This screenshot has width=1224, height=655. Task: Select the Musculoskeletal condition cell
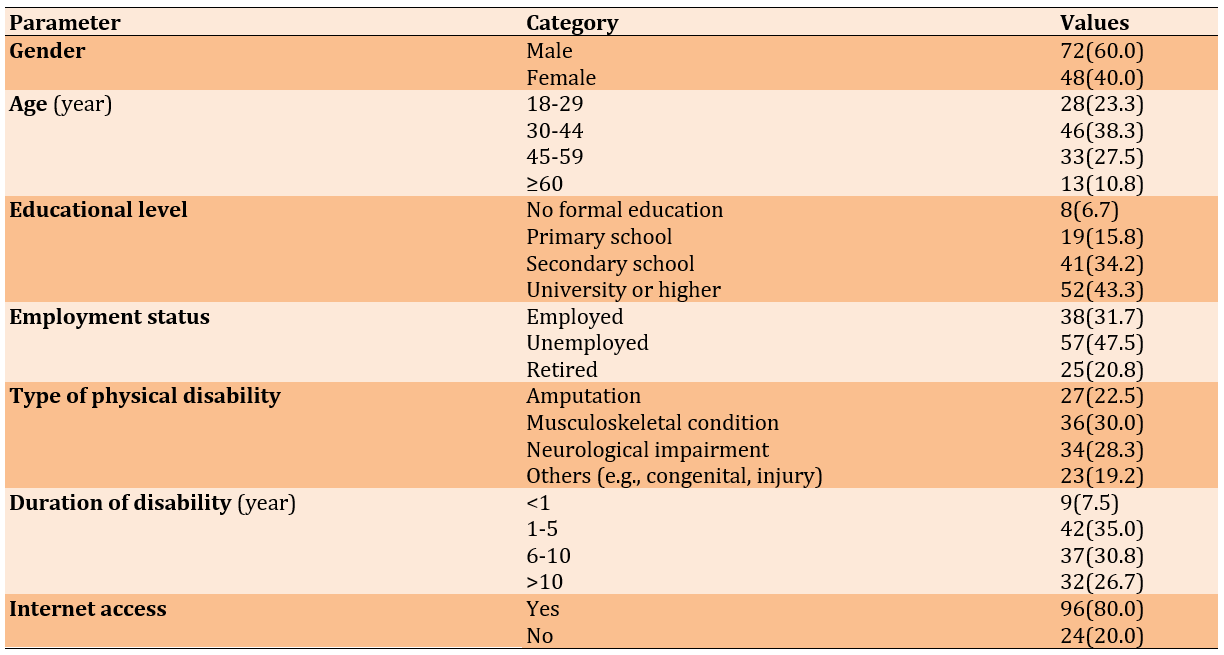pyautogui.click(x=652, y=423)
